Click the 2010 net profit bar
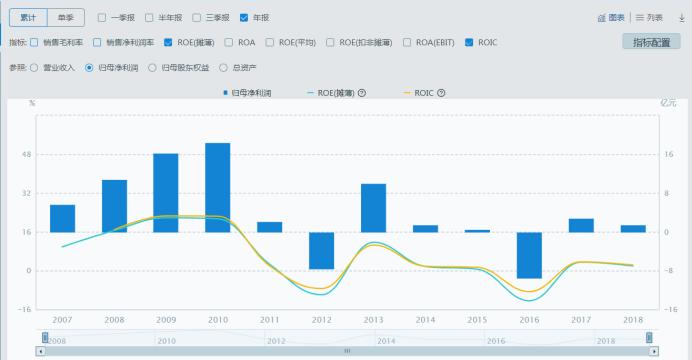 pyautogui.click(x=218, y=188)
